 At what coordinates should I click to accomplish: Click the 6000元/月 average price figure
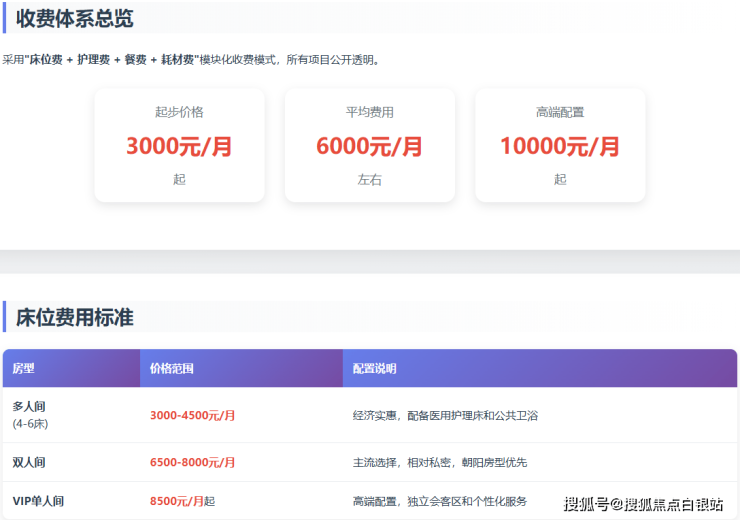point(369,146)
